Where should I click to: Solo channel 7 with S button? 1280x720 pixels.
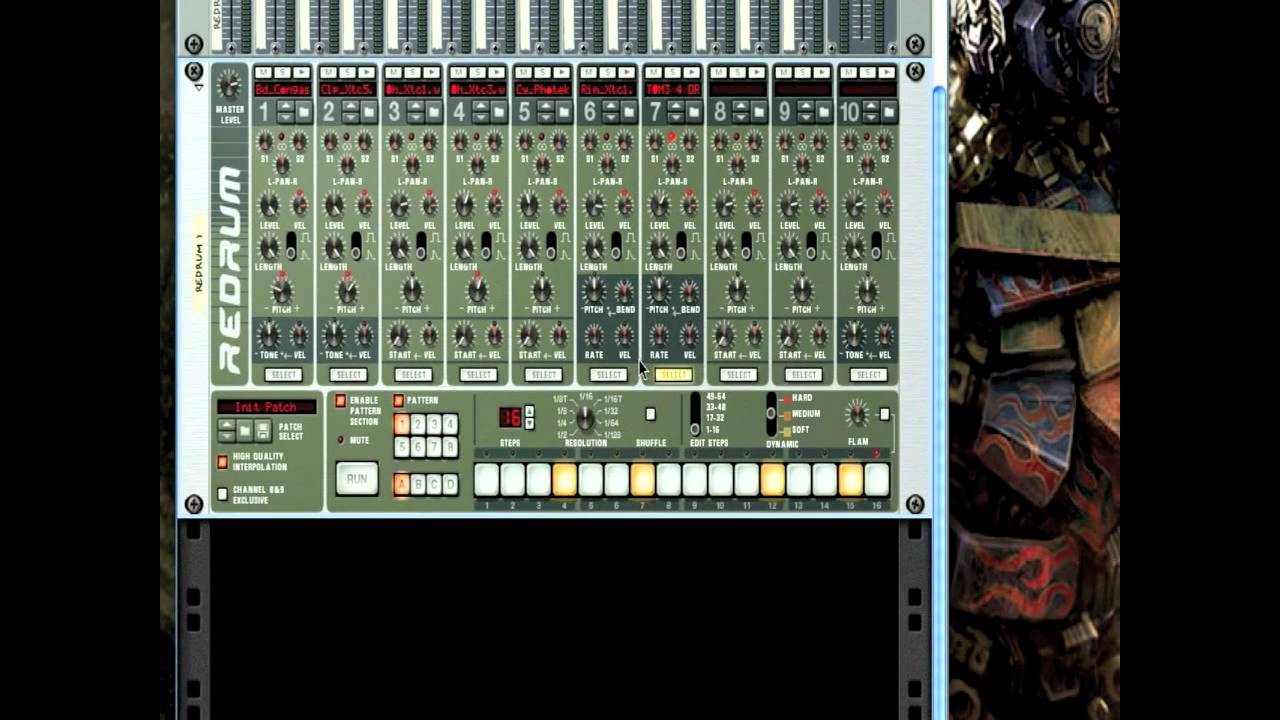click(x=672, y=72)
